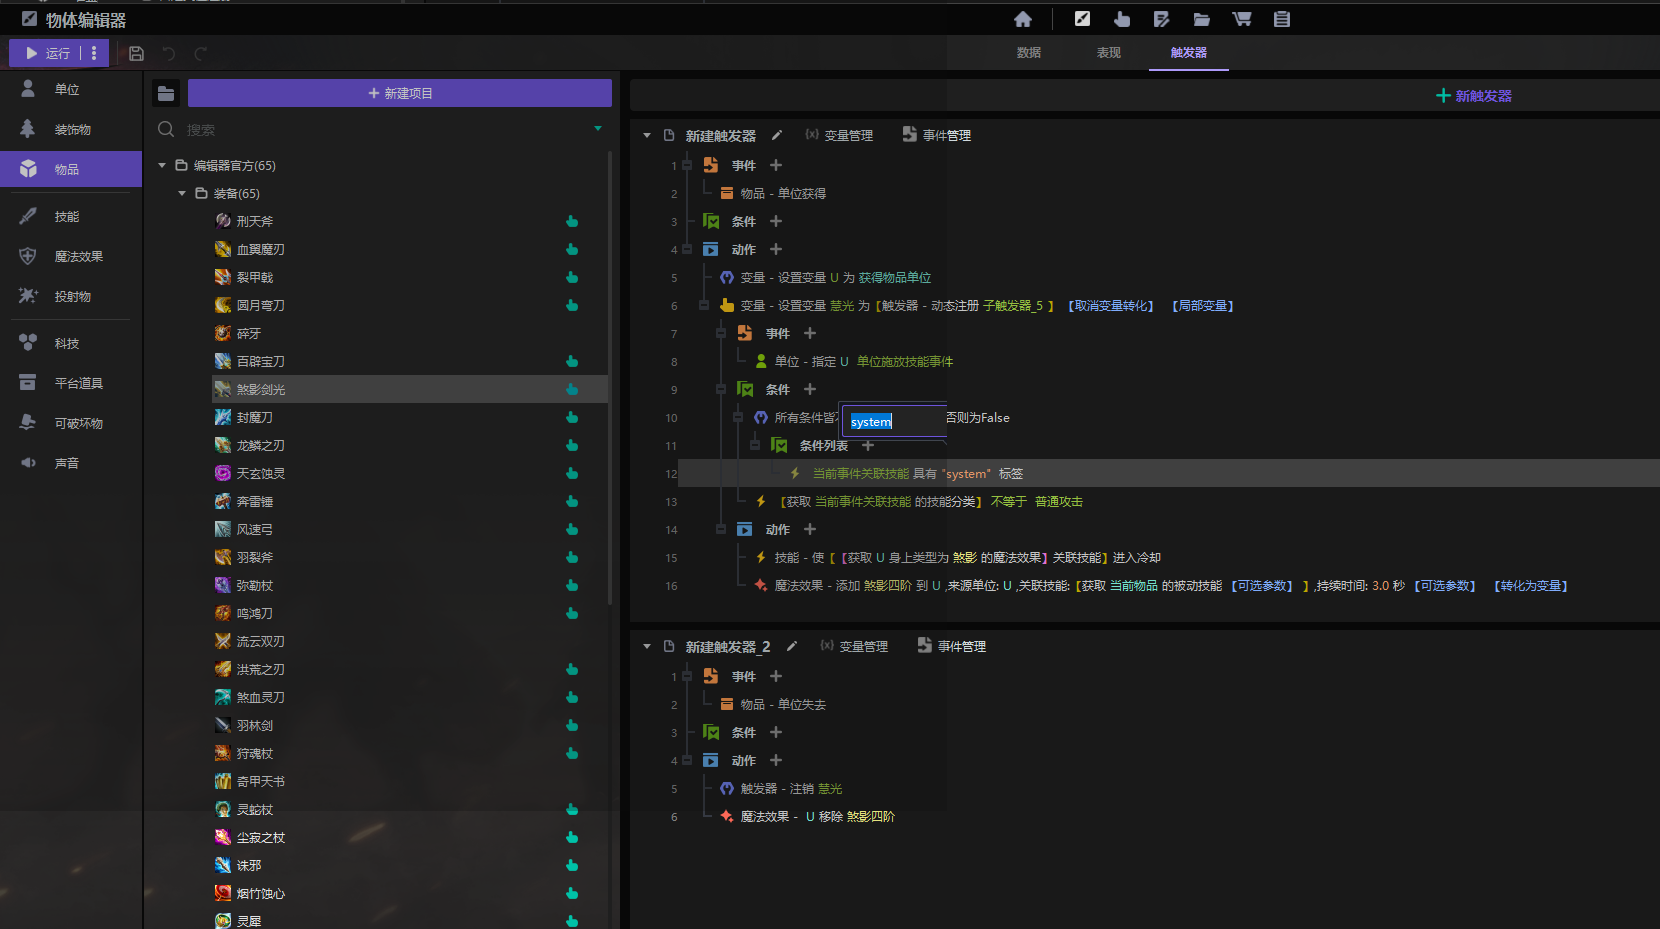Click the pencil icon next to 新建触发器
This screenshot has width=1660, height=929.
point(777,135)
